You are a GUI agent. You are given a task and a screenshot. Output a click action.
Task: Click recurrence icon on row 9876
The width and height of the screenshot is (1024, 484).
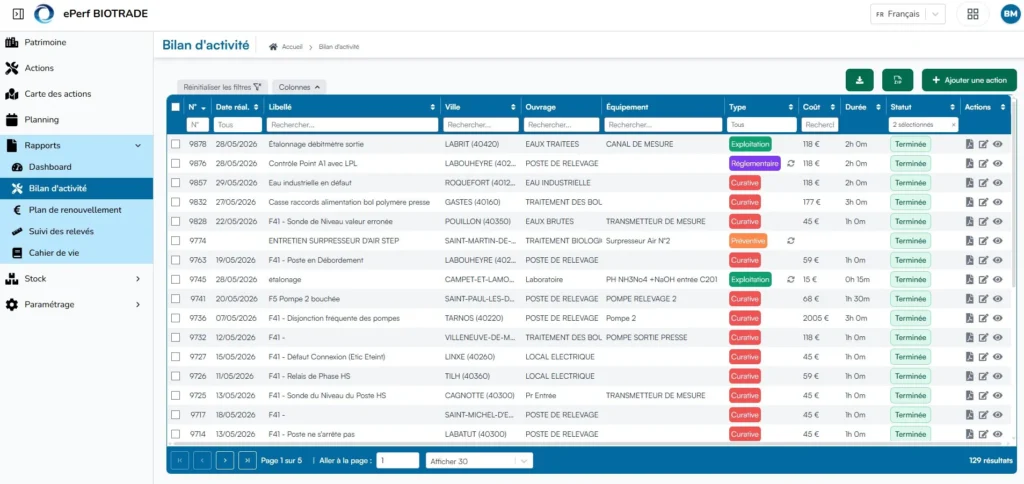pyautogui.click(x=791, y=163)
